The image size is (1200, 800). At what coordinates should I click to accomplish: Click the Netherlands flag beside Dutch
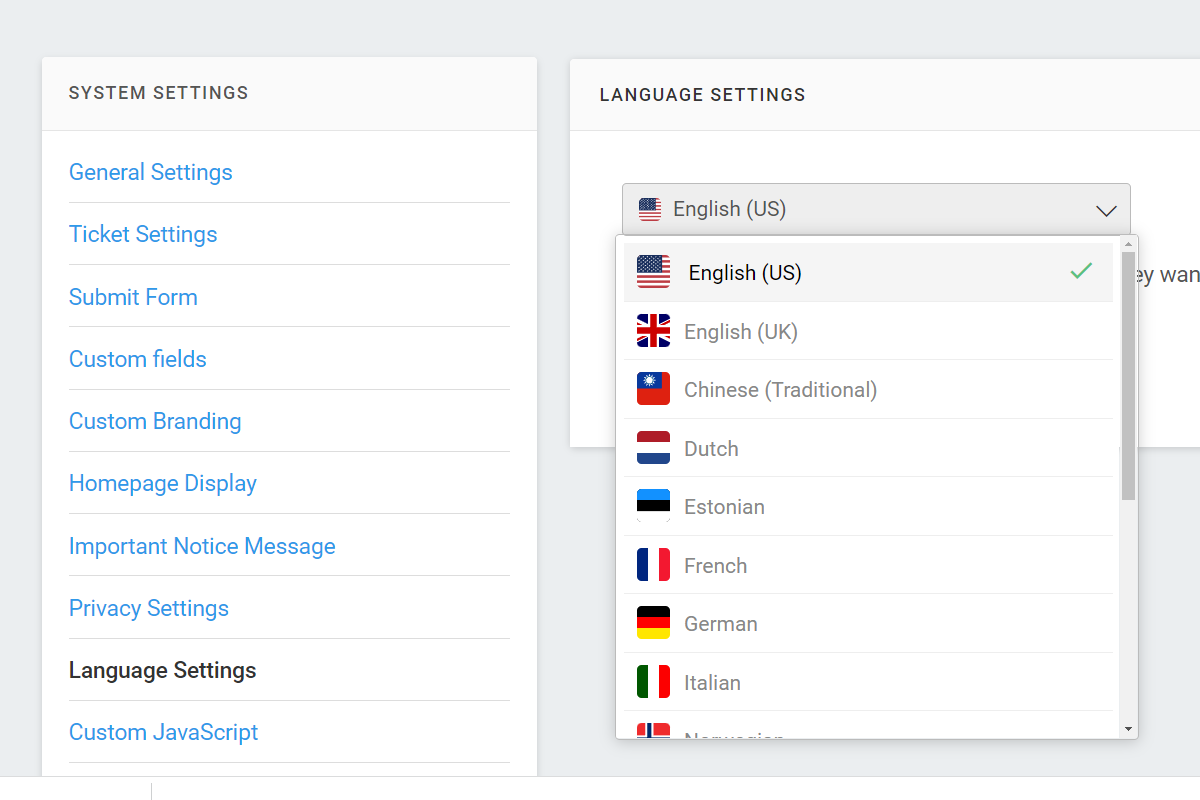point(653,448)
